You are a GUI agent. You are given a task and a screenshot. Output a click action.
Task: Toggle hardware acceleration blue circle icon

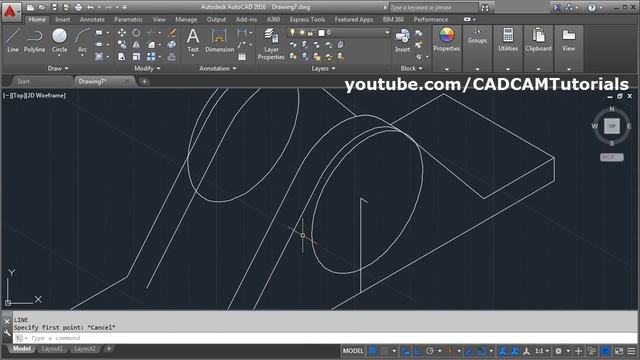point(606,351)
